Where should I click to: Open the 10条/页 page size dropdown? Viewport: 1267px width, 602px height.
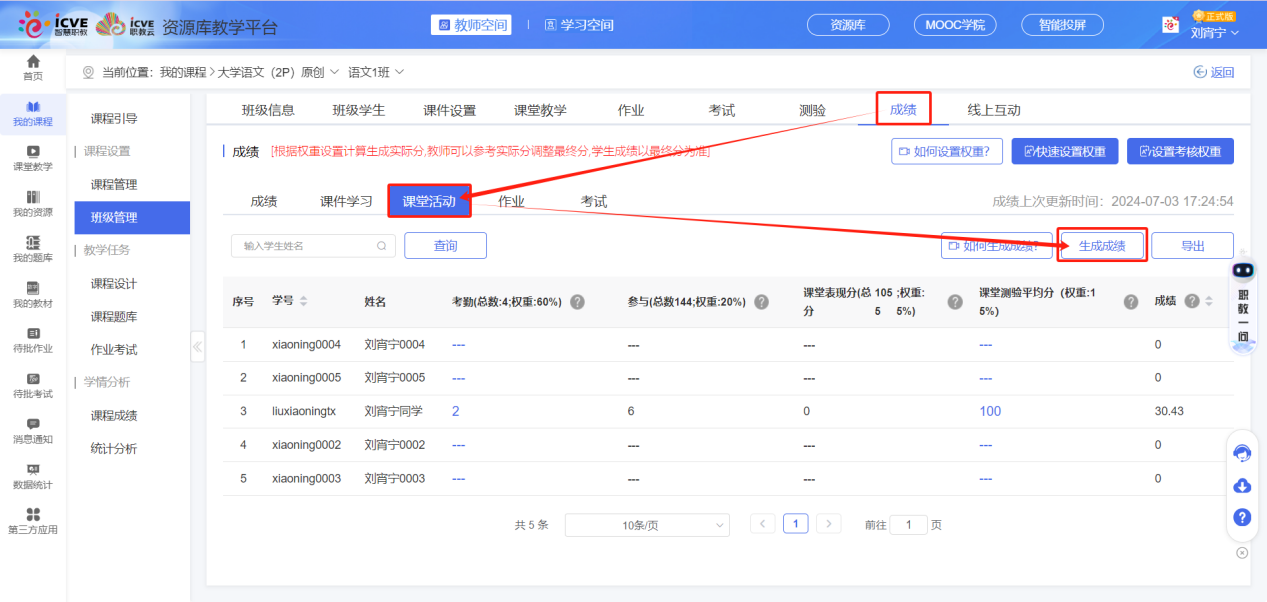[646, 524]
